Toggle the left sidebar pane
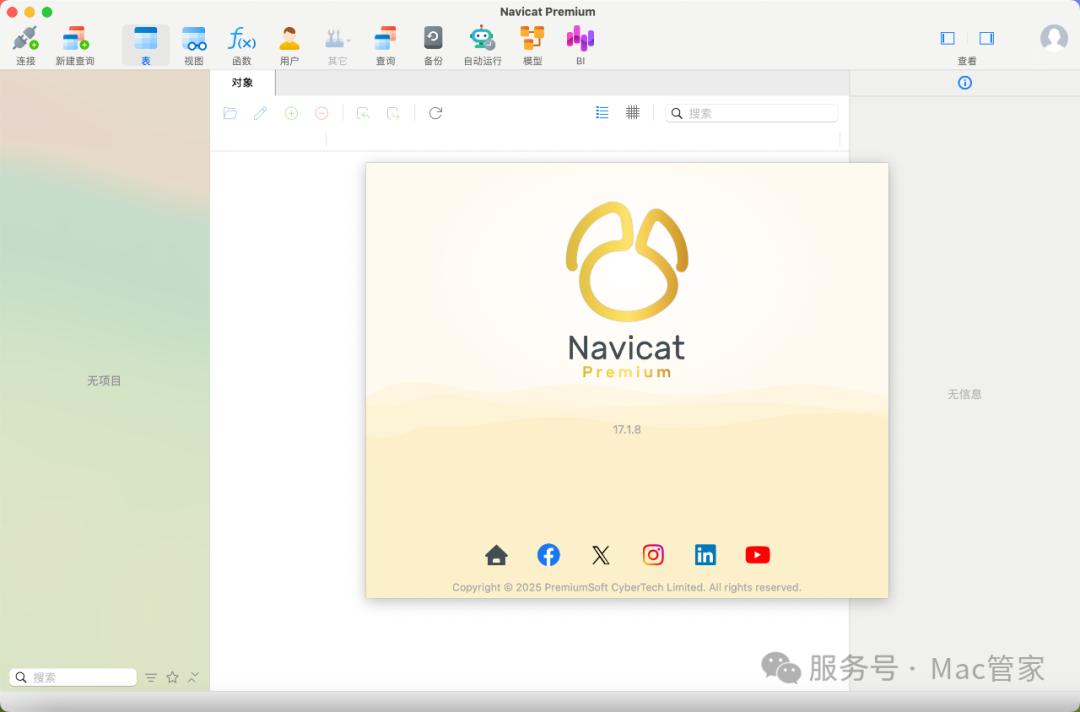 (948, 38)
